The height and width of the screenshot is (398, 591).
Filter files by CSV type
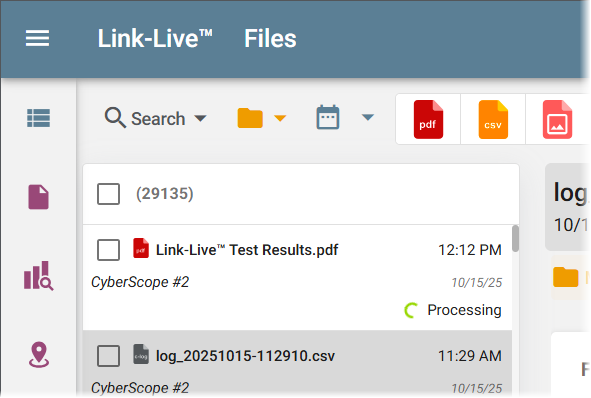click(493, 119)
